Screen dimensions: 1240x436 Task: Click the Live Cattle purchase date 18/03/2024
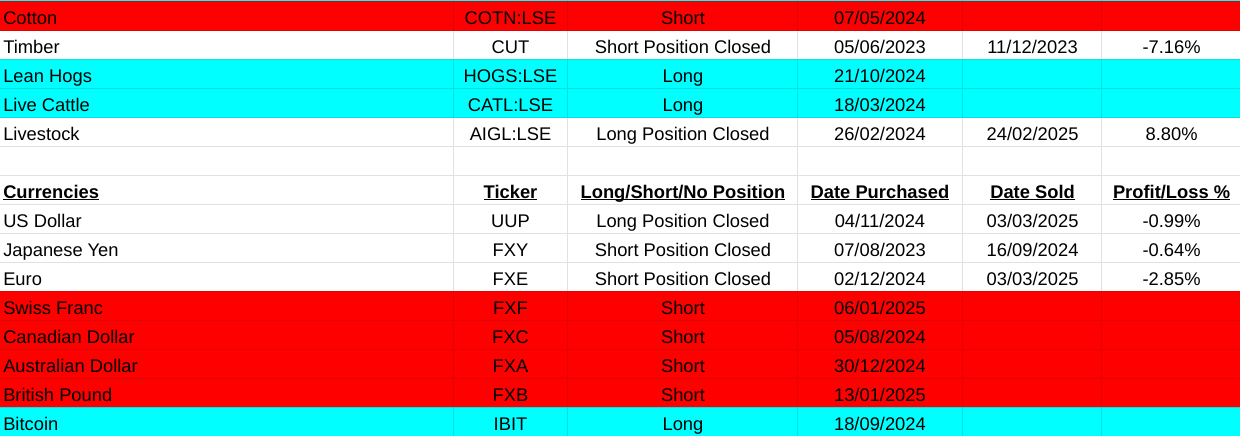(x=880, y=105)
